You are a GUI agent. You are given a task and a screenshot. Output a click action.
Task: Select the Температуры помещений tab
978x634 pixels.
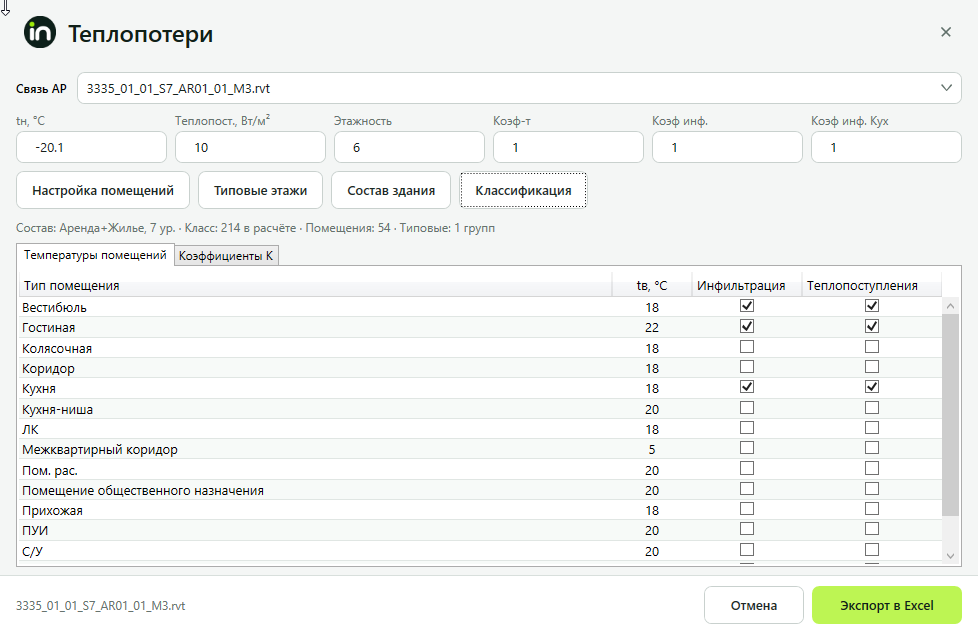[x=95, y=255]
